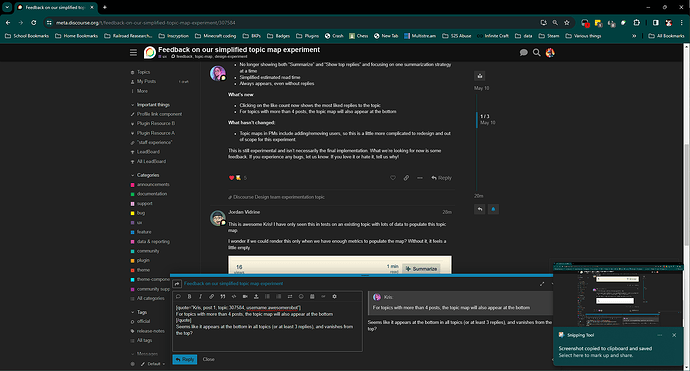Copy link to the first post
The height and width of the screenshot is (371, 690).
coord(406,178)
